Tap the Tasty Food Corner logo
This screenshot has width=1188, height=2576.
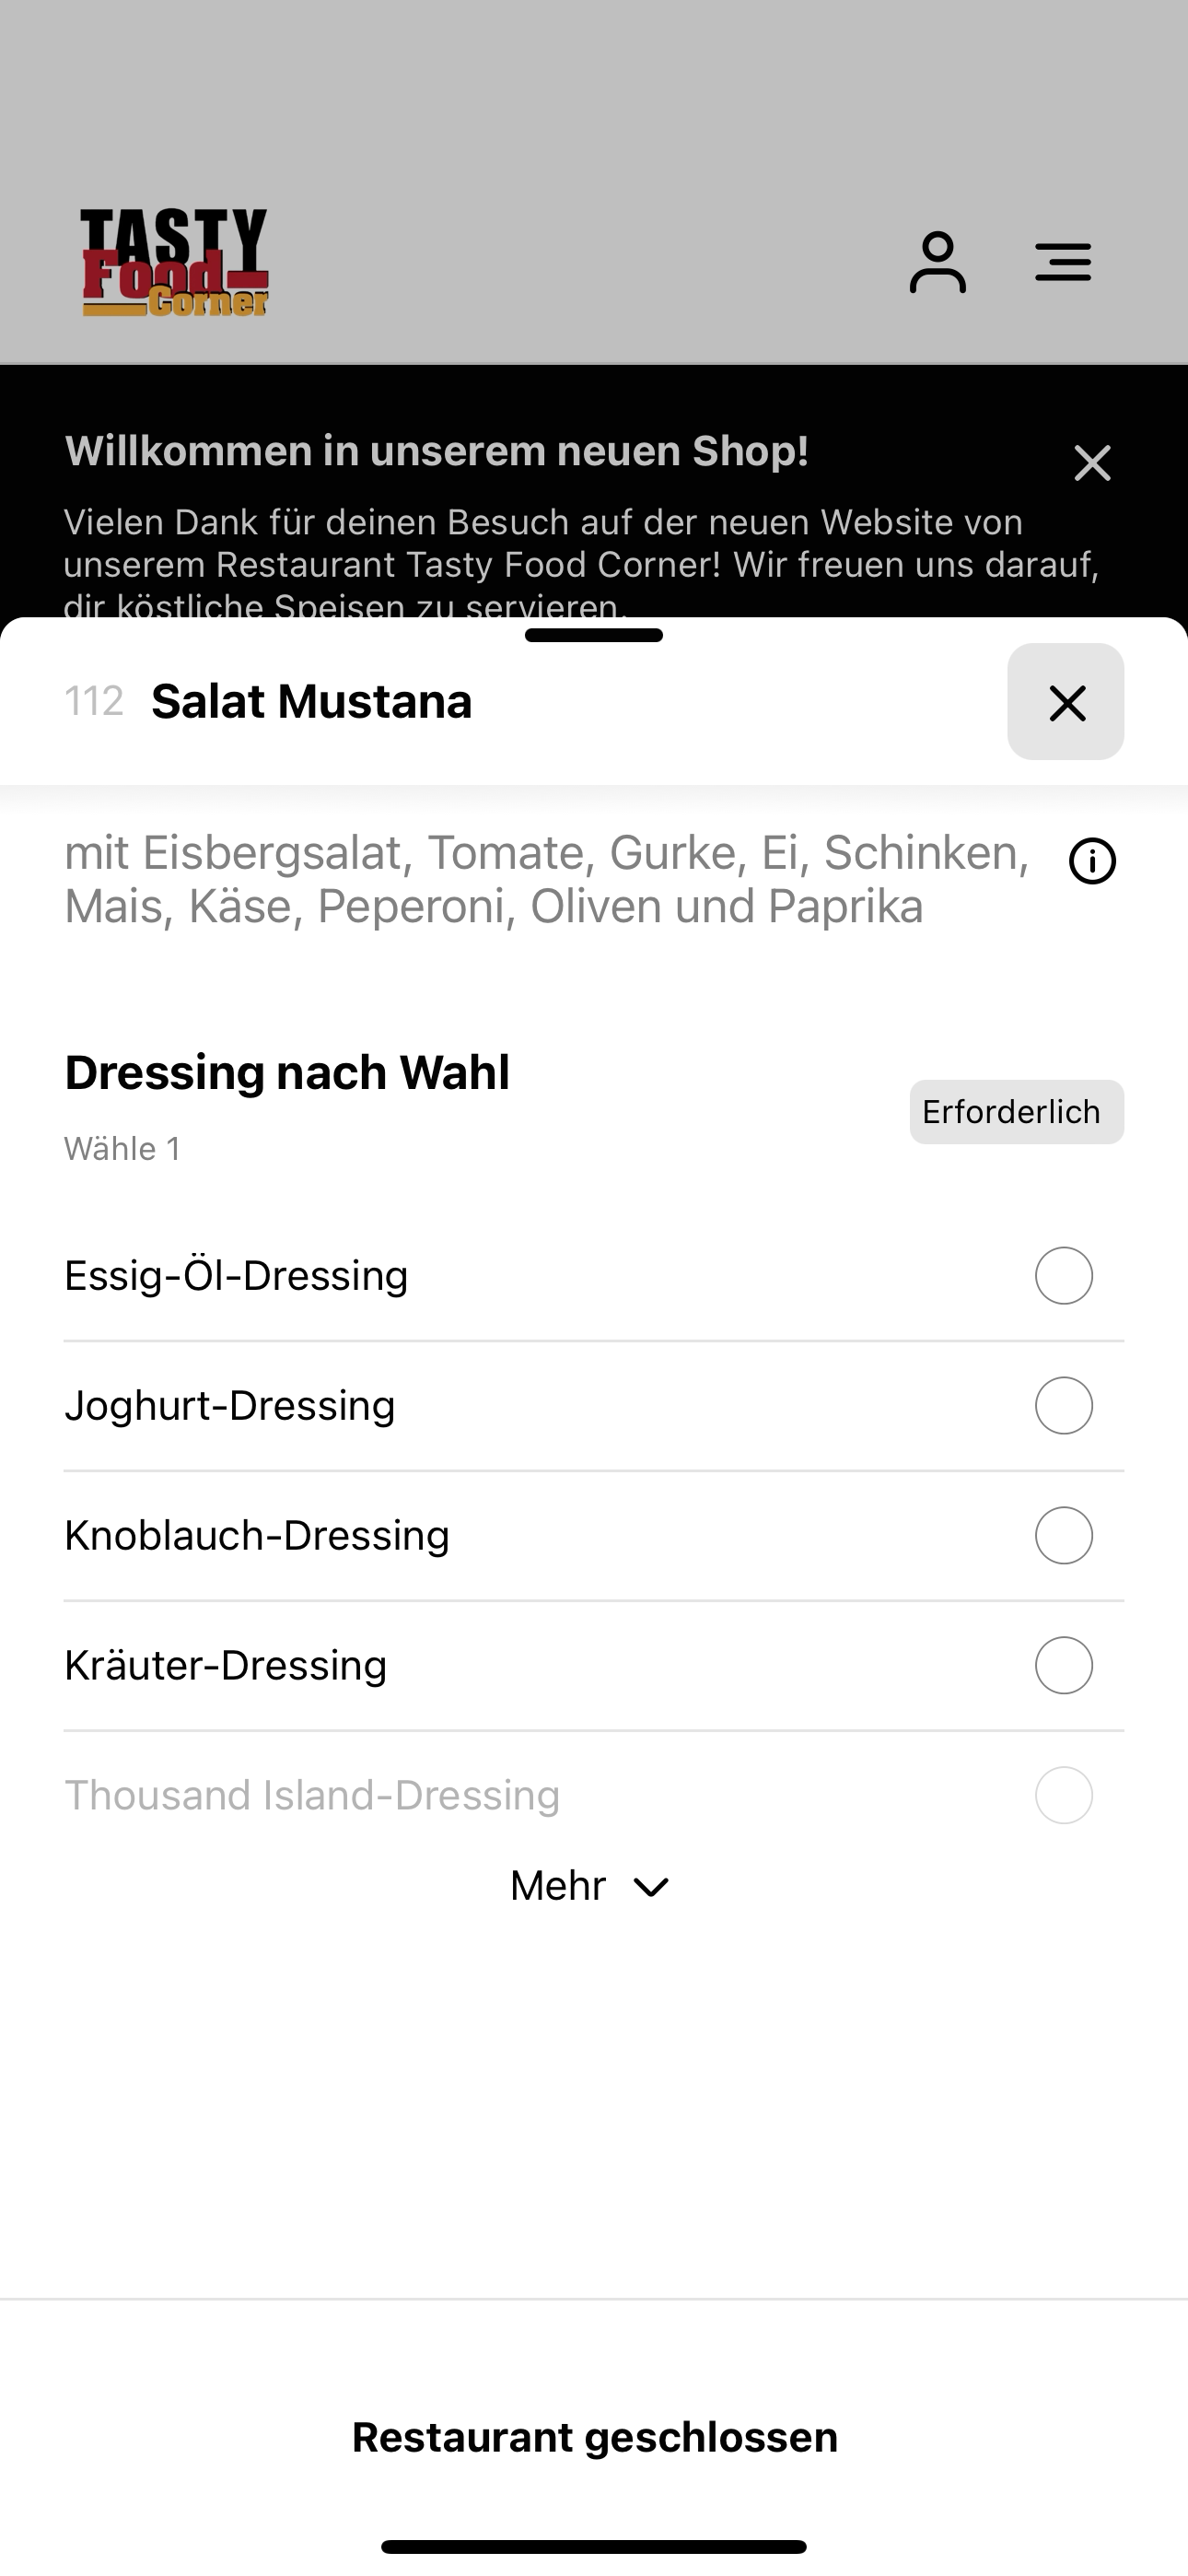coord(175,262)
